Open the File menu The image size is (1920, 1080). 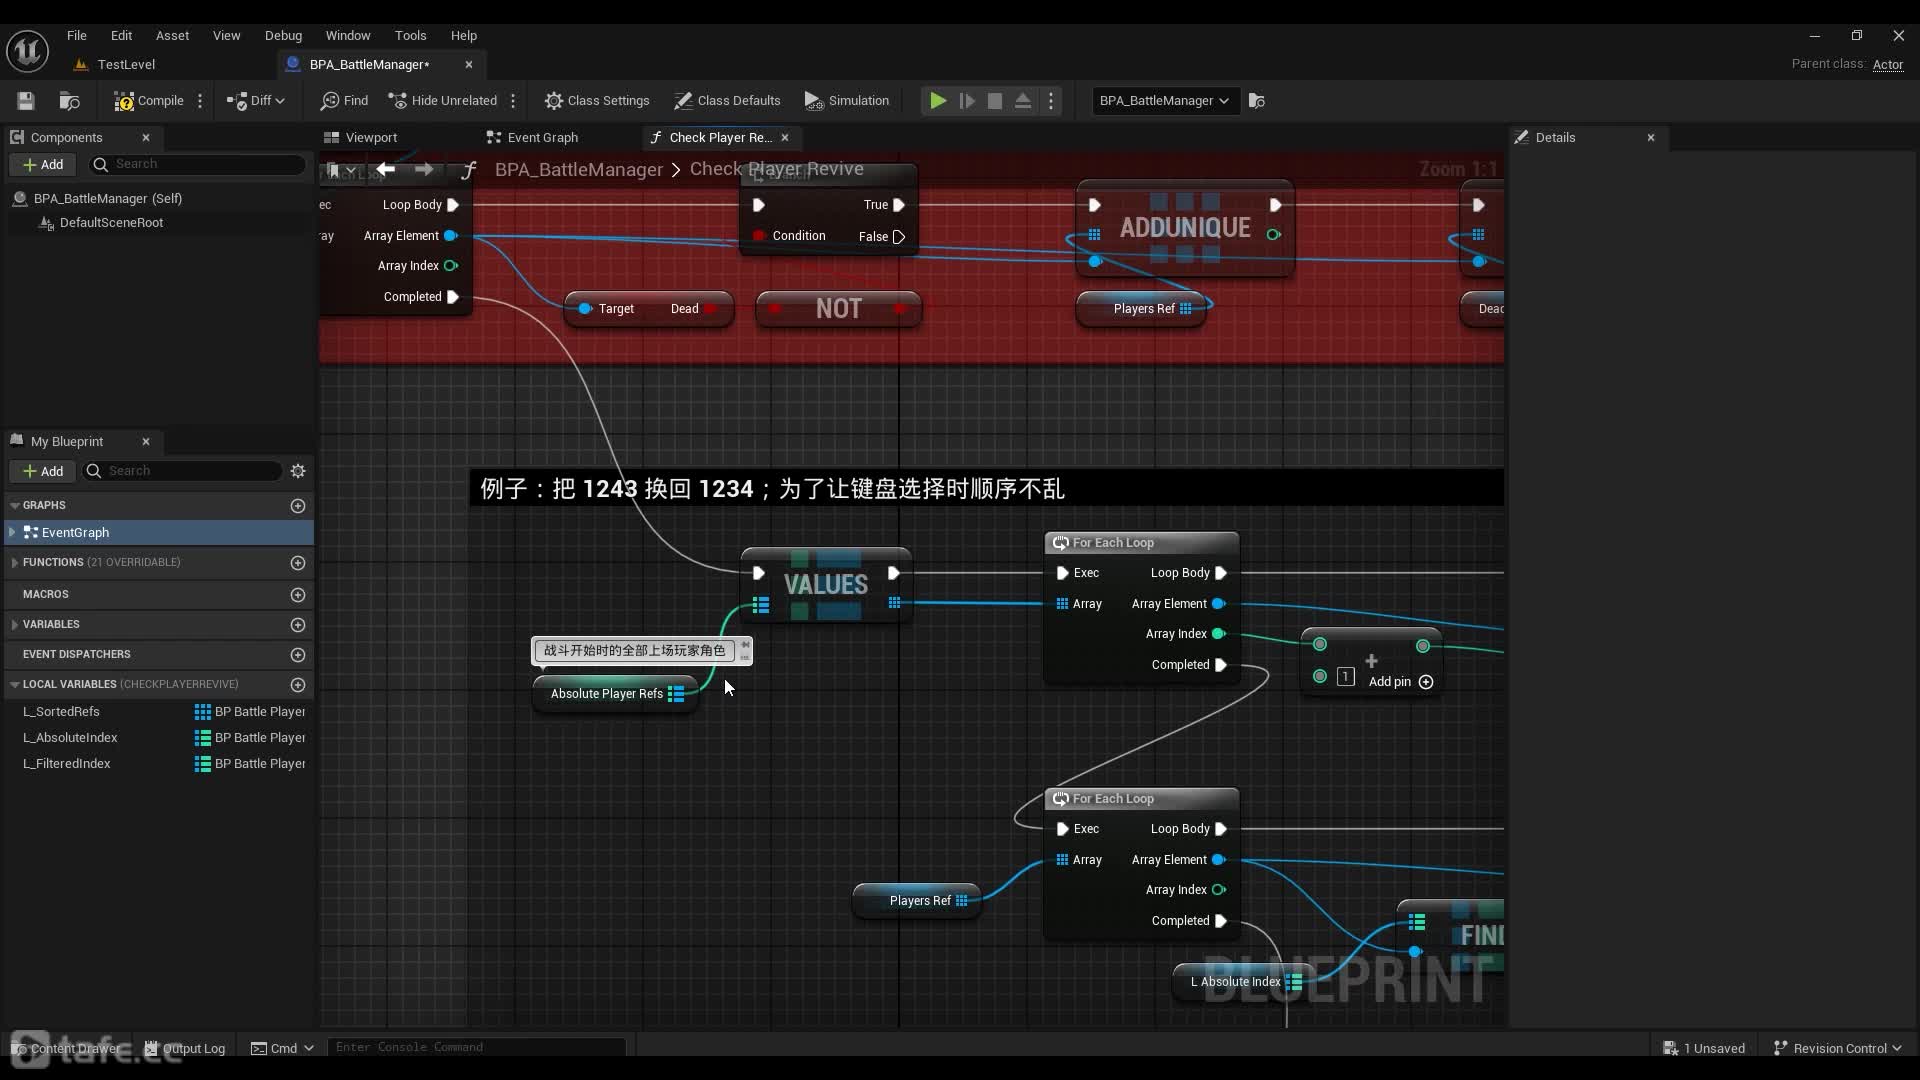point(77,35)
